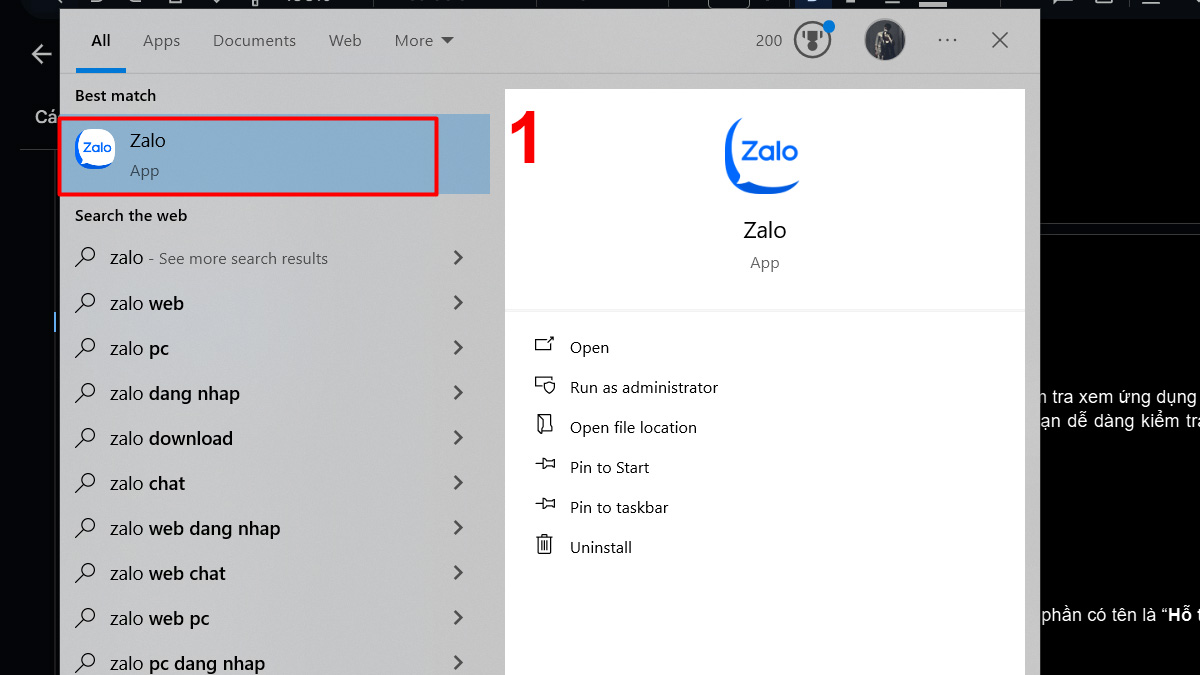1200x675 pixels.
Task: Click Open to launch Zalo
Action: pyautogui.click(x=589, y=348)
